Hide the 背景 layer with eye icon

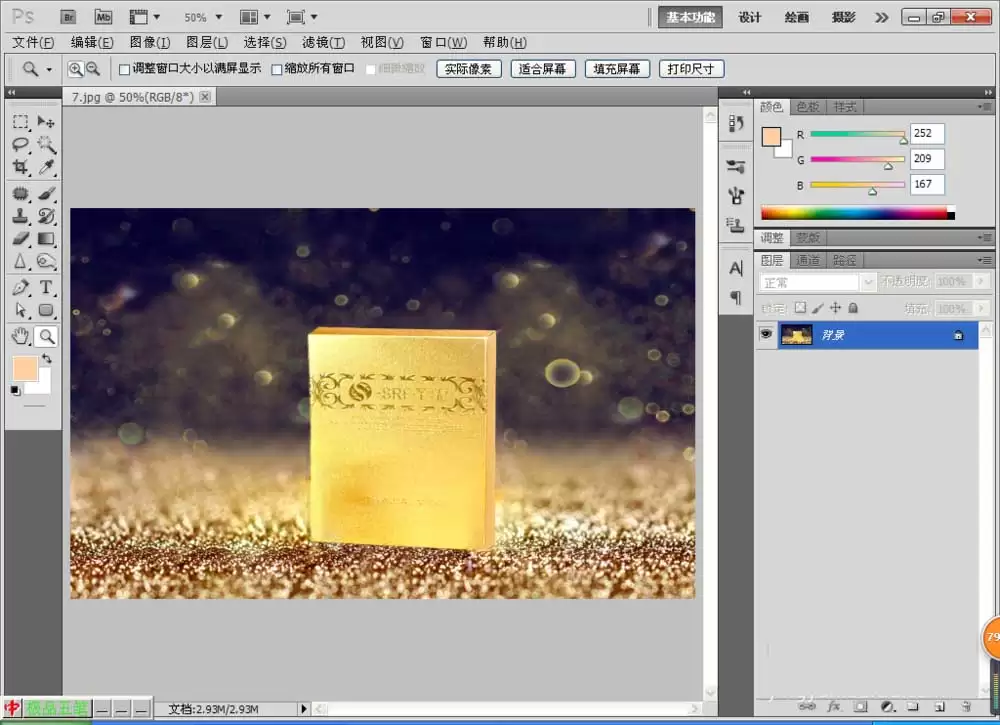point(766,335)
